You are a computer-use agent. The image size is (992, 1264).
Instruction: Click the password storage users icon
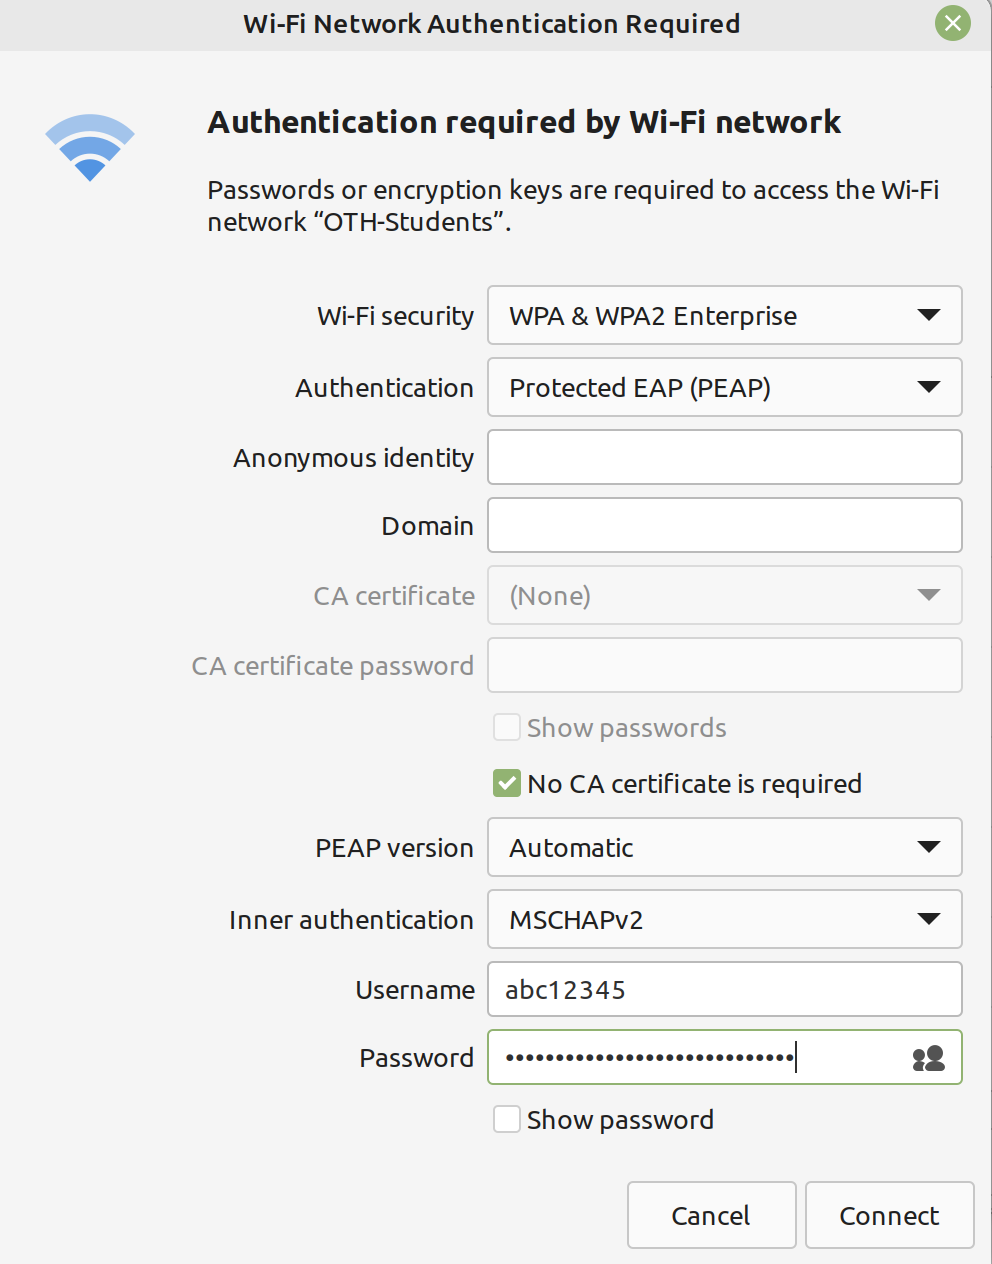[928, 1058]
